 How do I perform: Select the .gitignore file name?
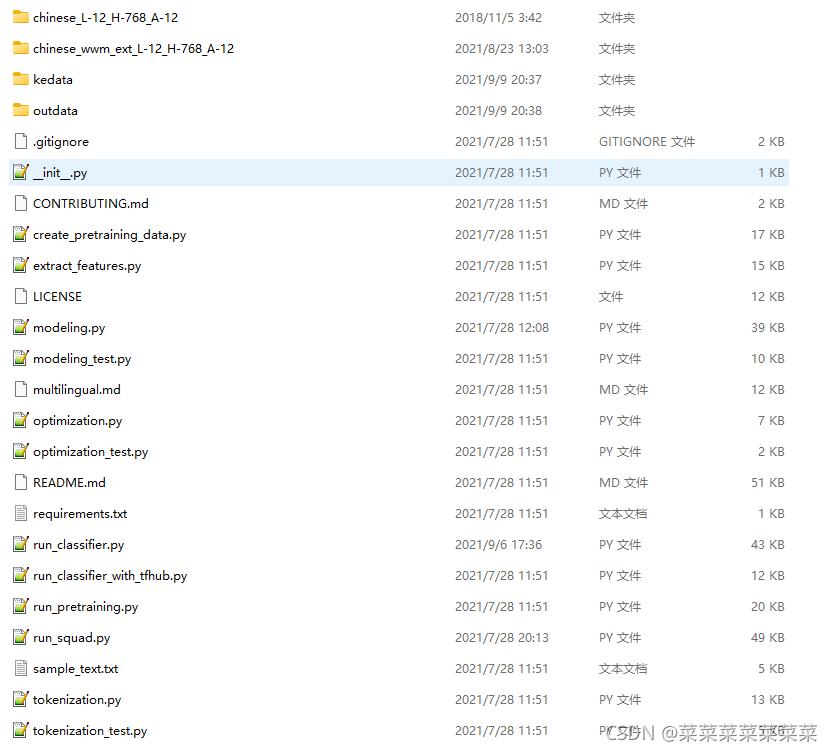pyautogui.click(x=60, y=142)
